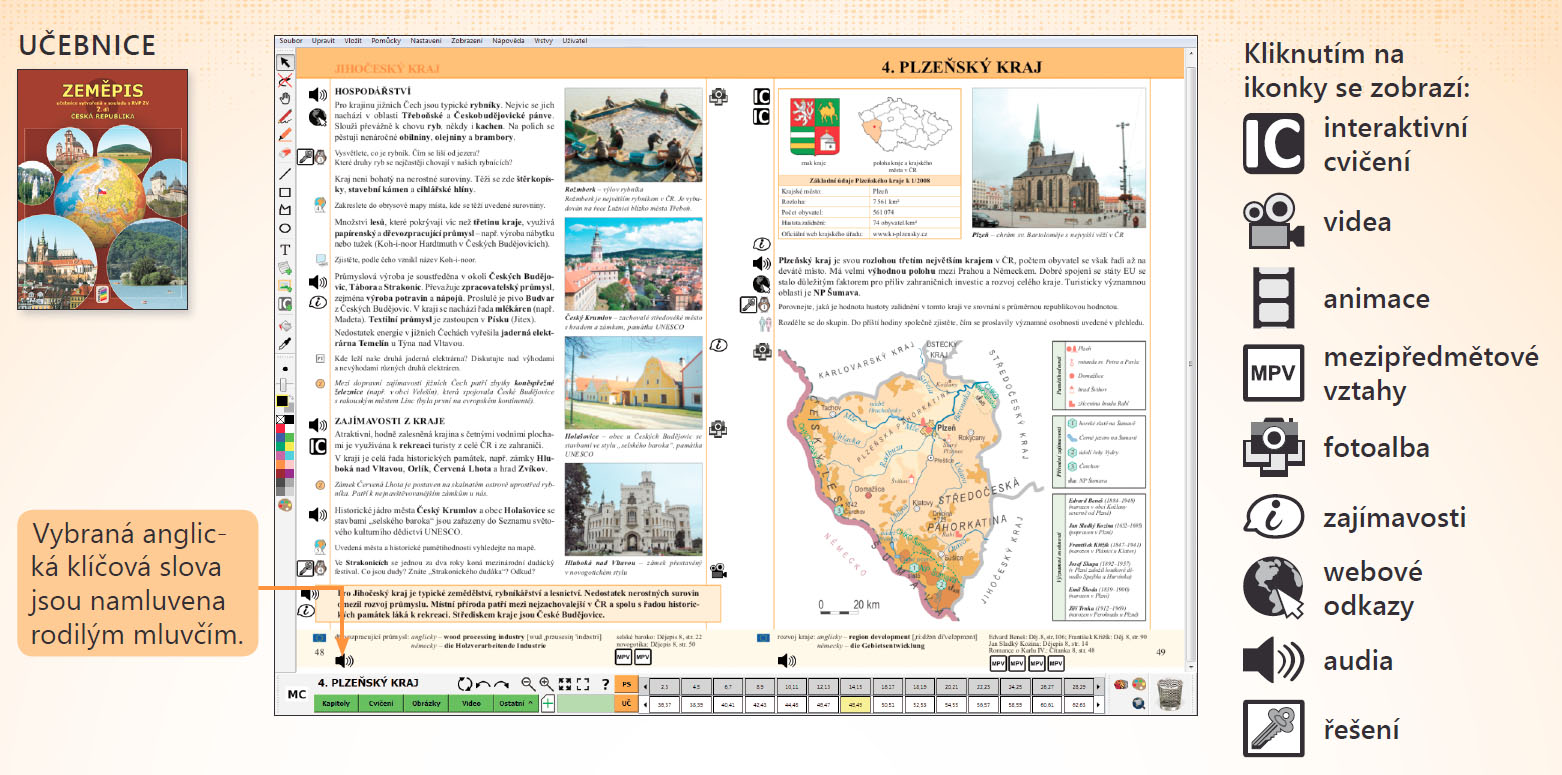Image resolution: width=1562 pixels, height=775 pixels.
Task: Select the straight line tool
Action: pyautogui.click(x=285, y=173)
